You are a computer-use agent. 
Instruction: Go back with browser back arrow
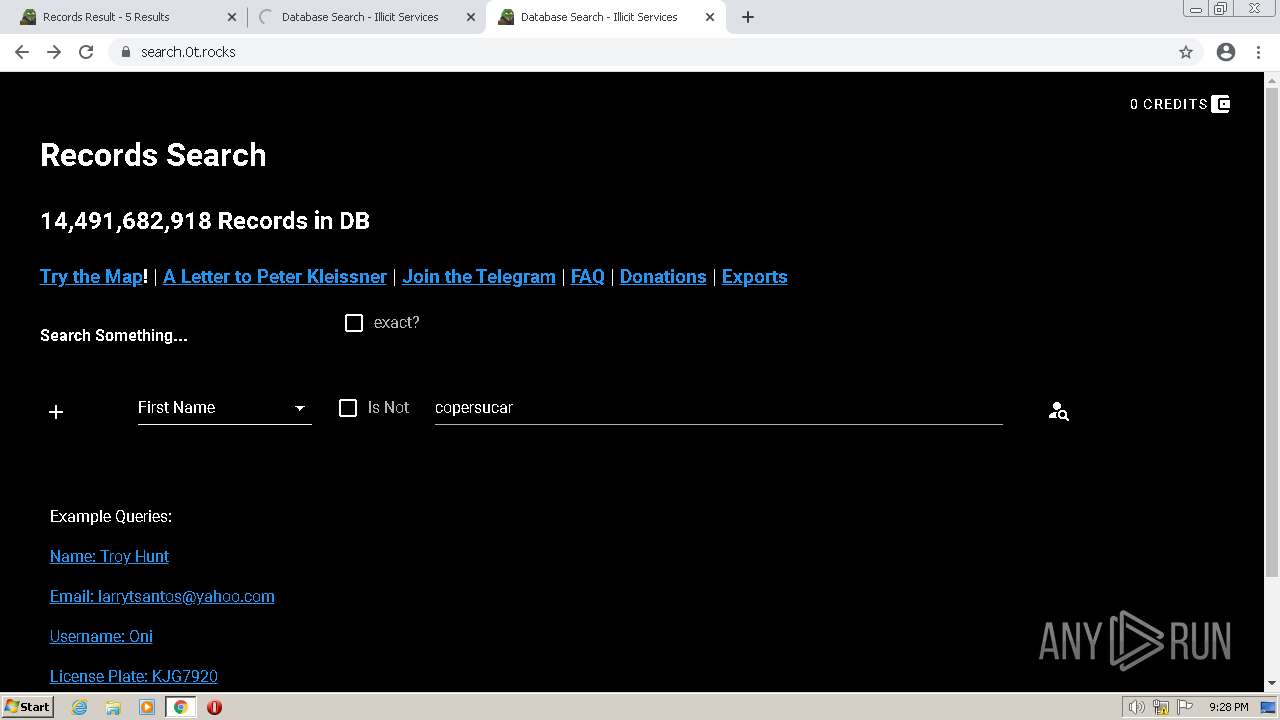coord(22,52)
